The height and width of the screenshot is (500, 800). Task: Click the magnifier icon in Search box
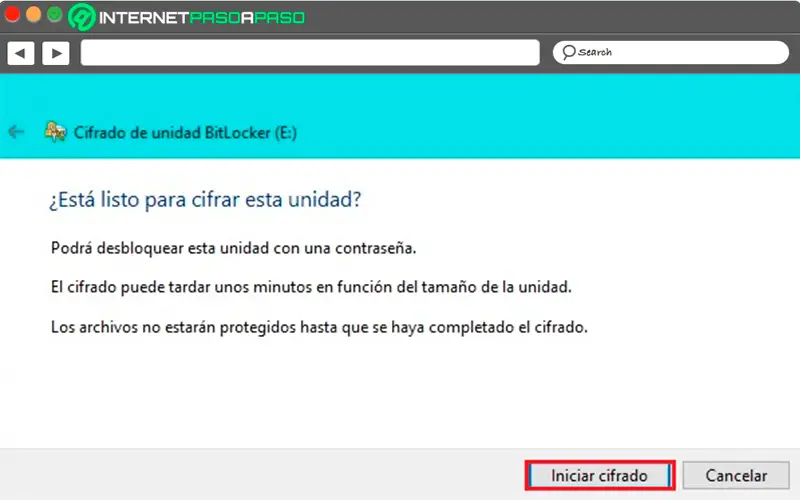tap(568, 52)
